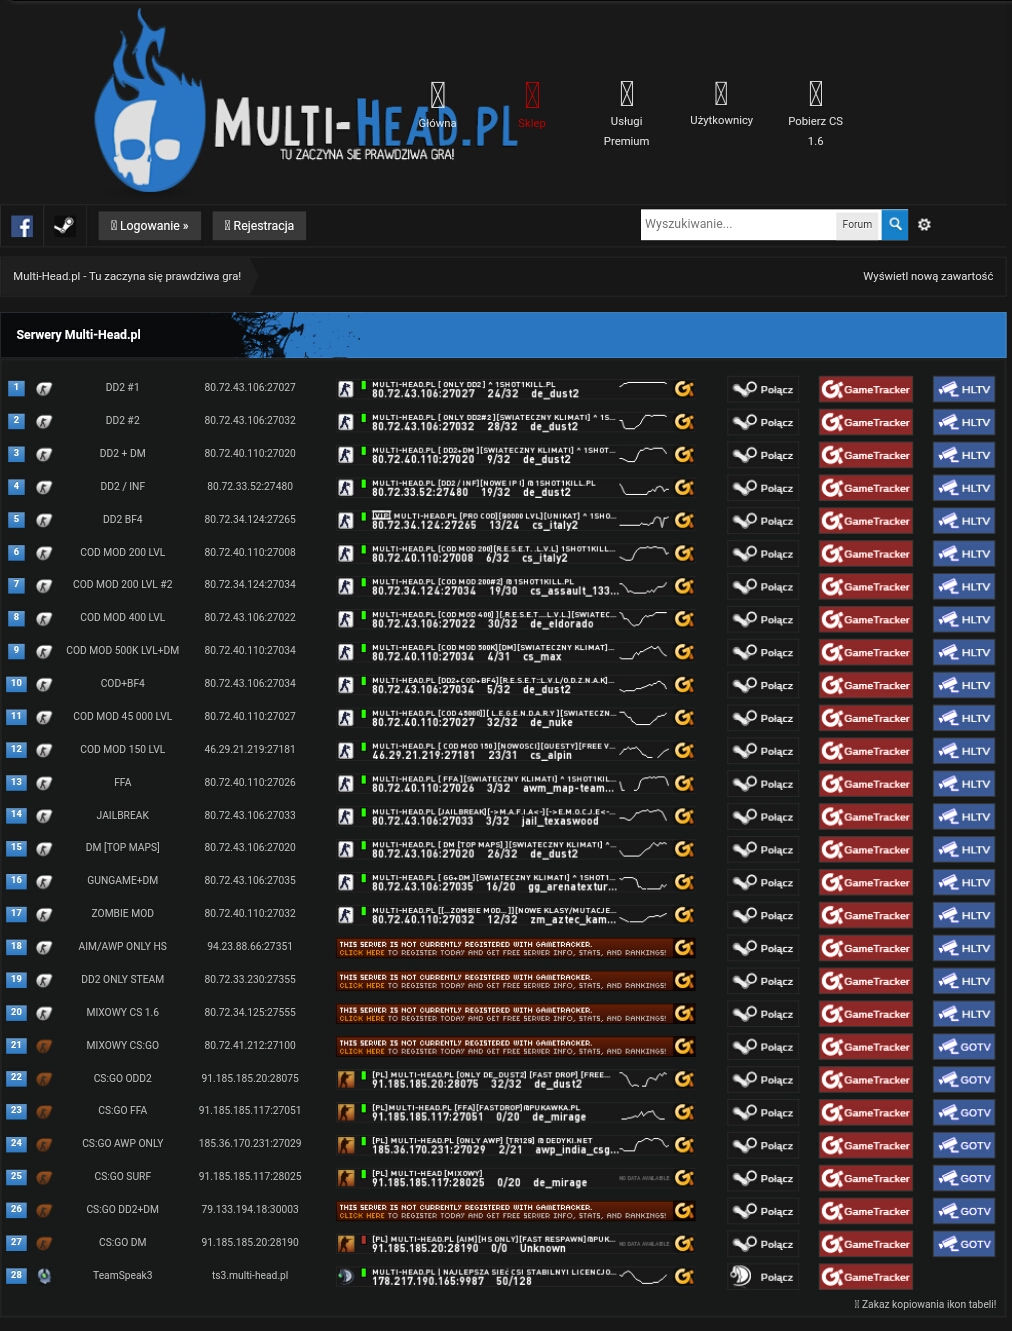Click the CS:GO SURF game icon

point(44,1177)
